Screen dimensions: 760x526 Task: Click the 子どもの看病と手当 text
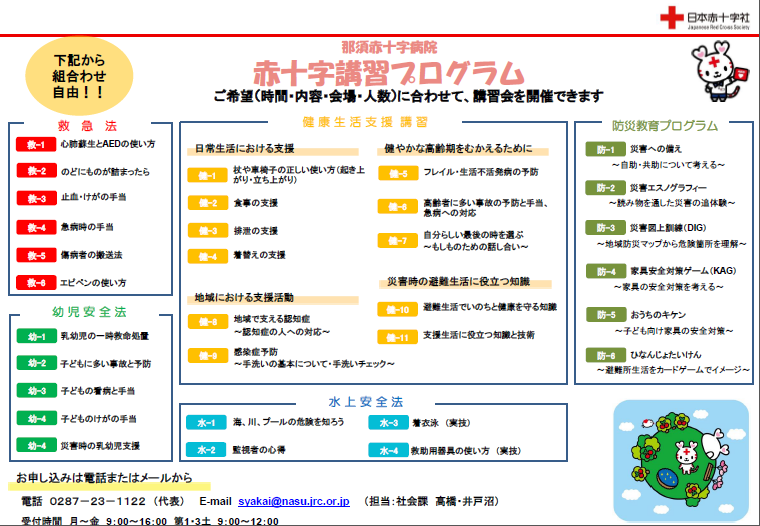click(x=98, y=391)
